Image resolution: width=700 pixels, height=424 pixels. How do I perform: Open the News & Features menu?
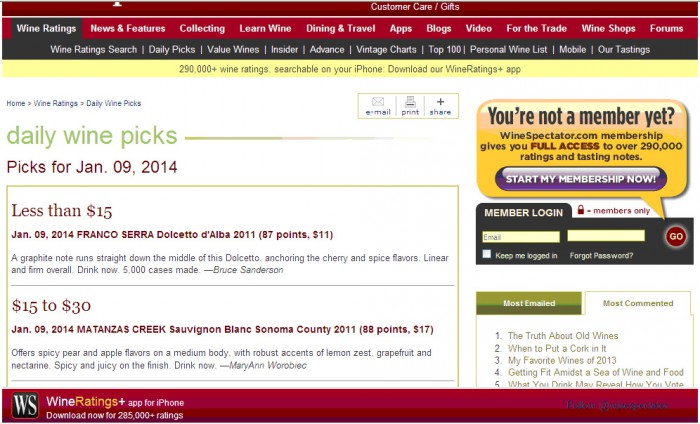coord(128,28)
